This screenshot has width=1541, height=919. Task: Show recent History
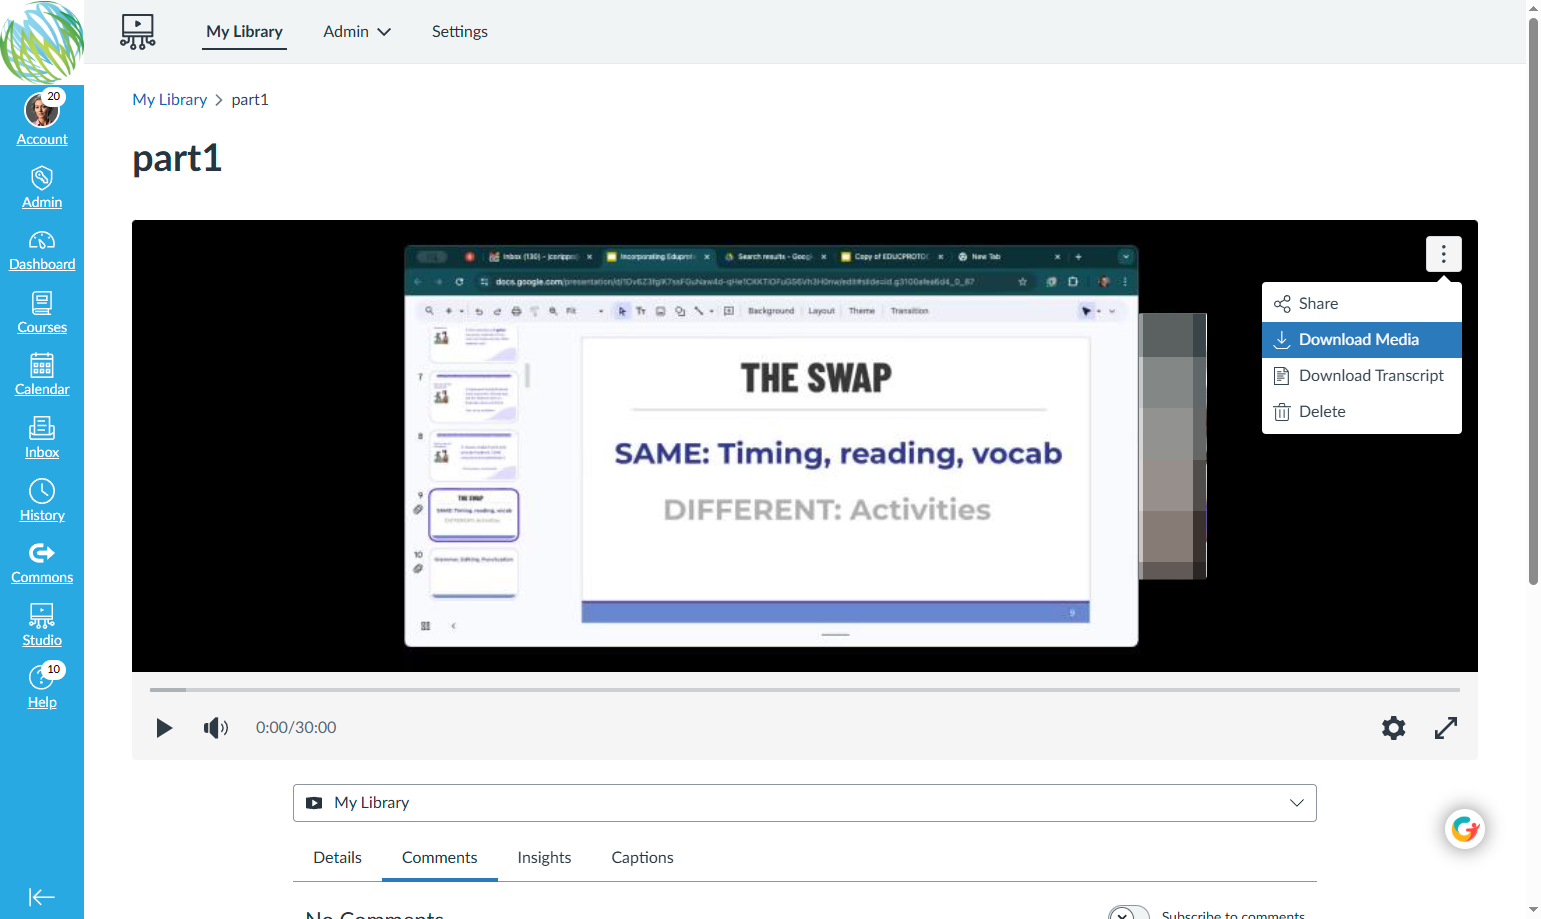tap(42, 501)
